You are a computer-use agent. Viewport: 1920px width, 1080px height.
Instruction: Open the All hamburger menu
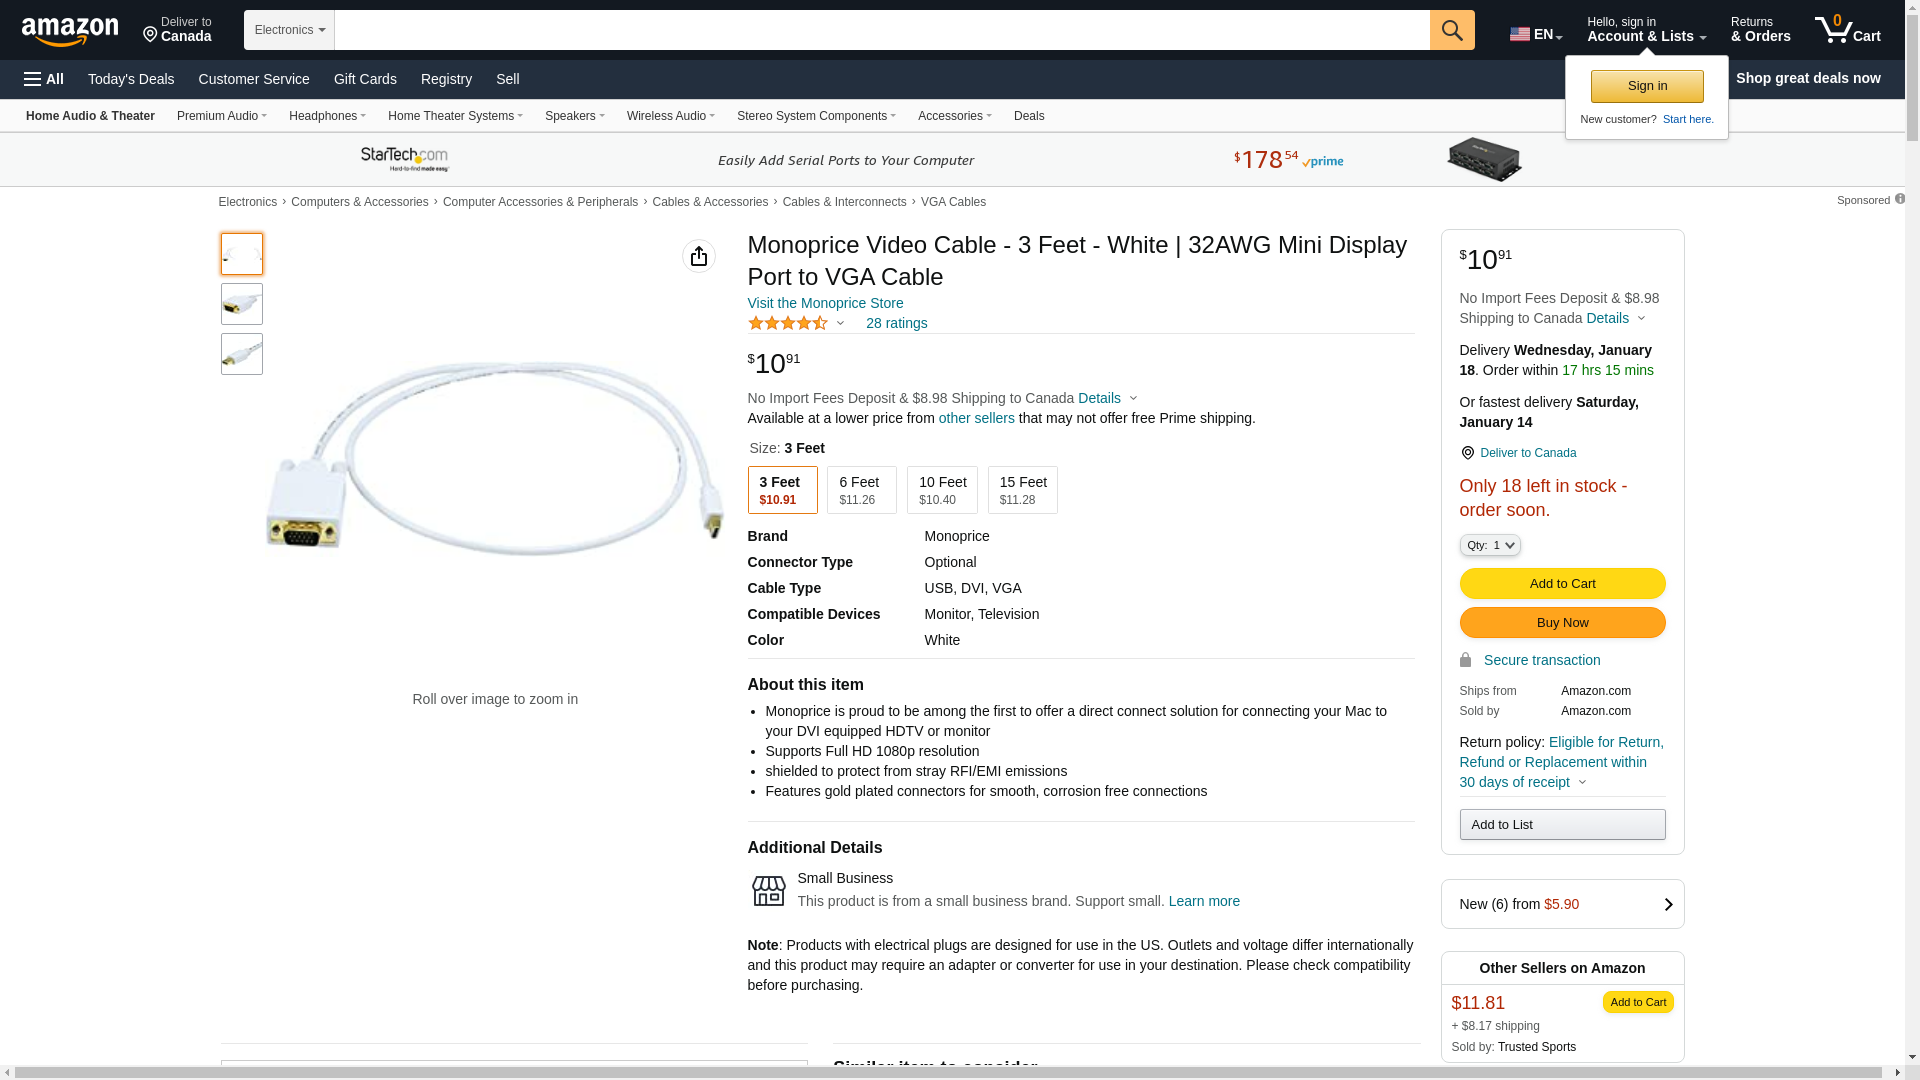coord(44,79)
